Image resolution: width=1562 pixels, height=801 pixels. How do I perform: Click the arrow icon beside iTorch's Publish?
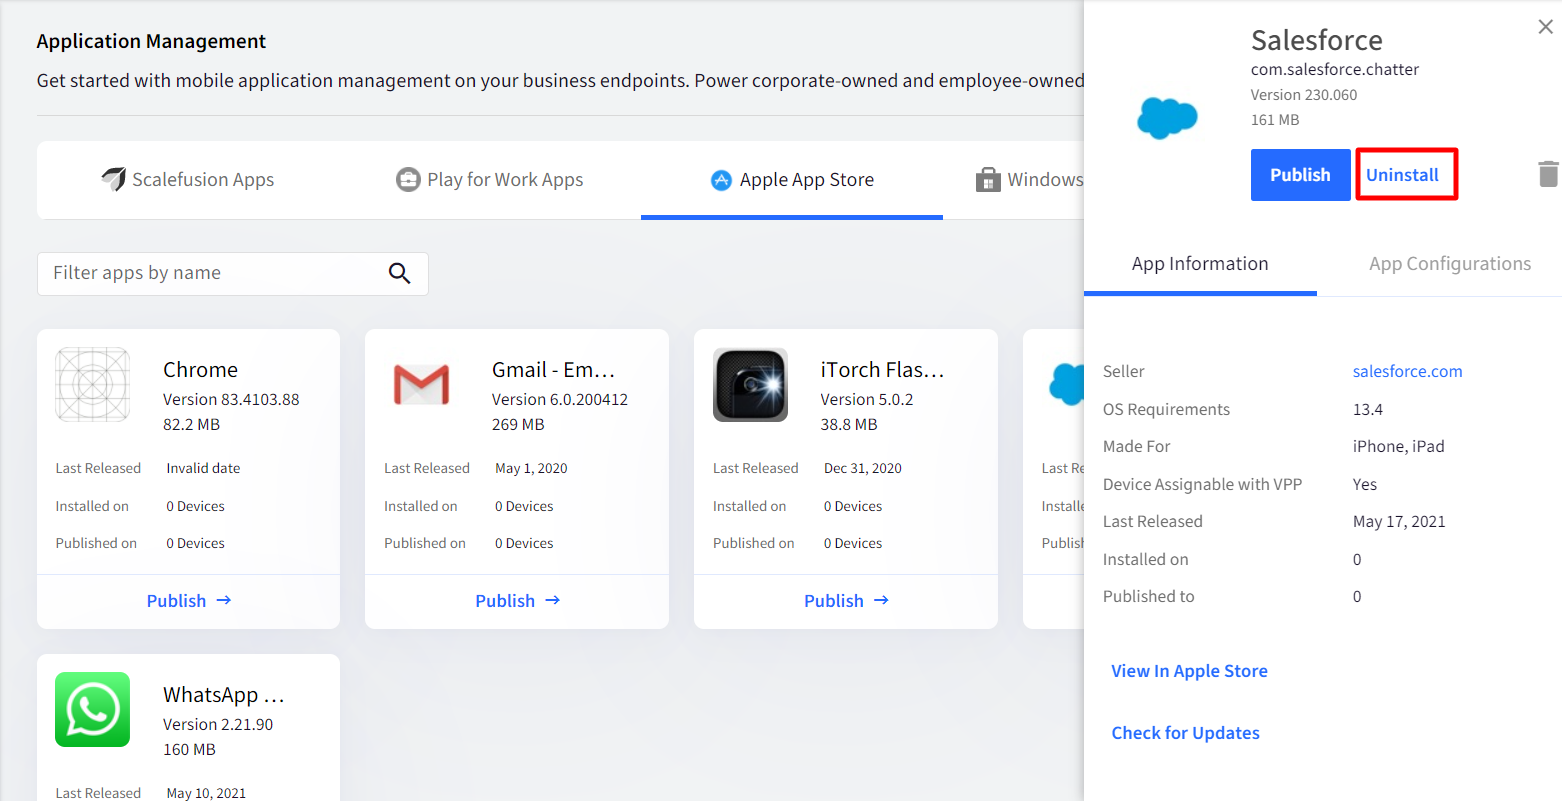point(882,600)
